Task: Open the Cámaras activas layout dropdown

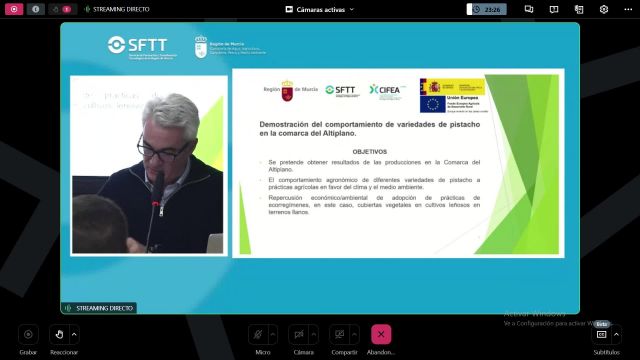Action: [x=320, y=9]
